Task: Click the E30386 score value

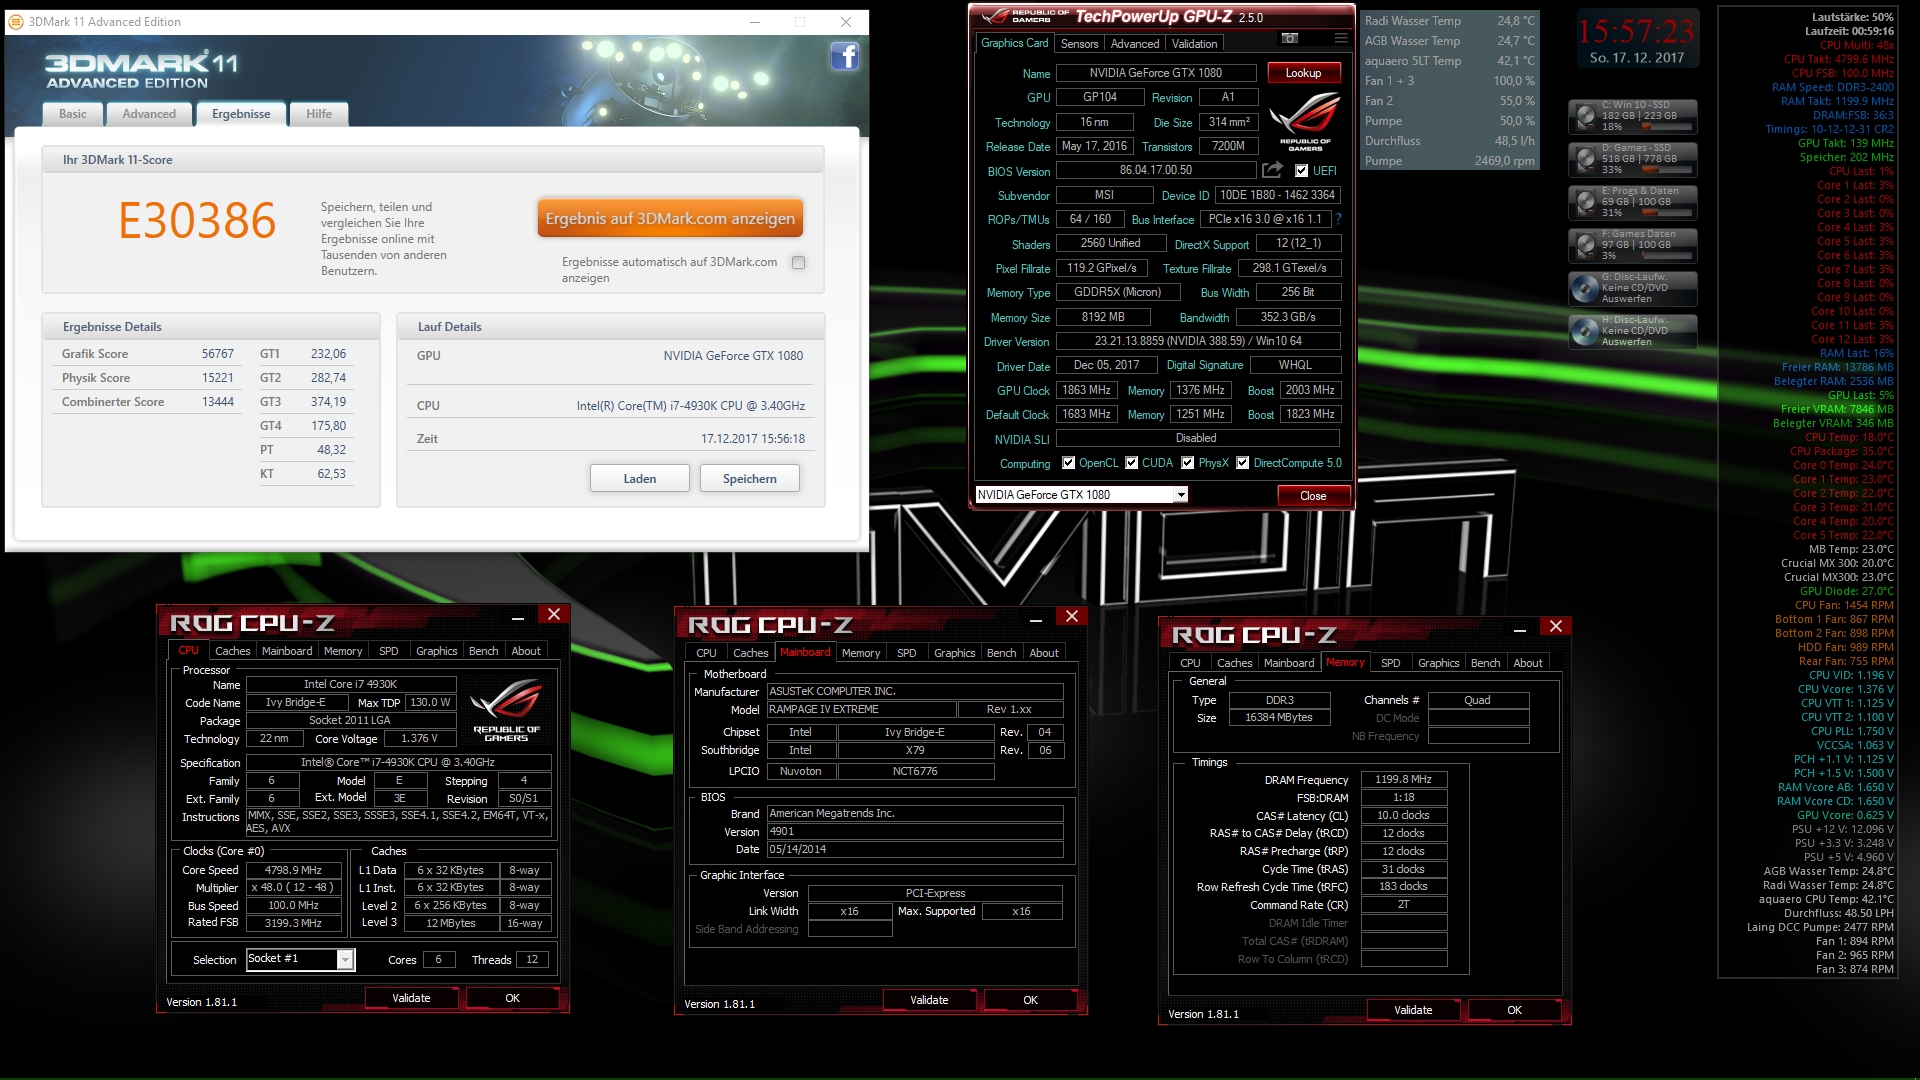Action: 197,221
